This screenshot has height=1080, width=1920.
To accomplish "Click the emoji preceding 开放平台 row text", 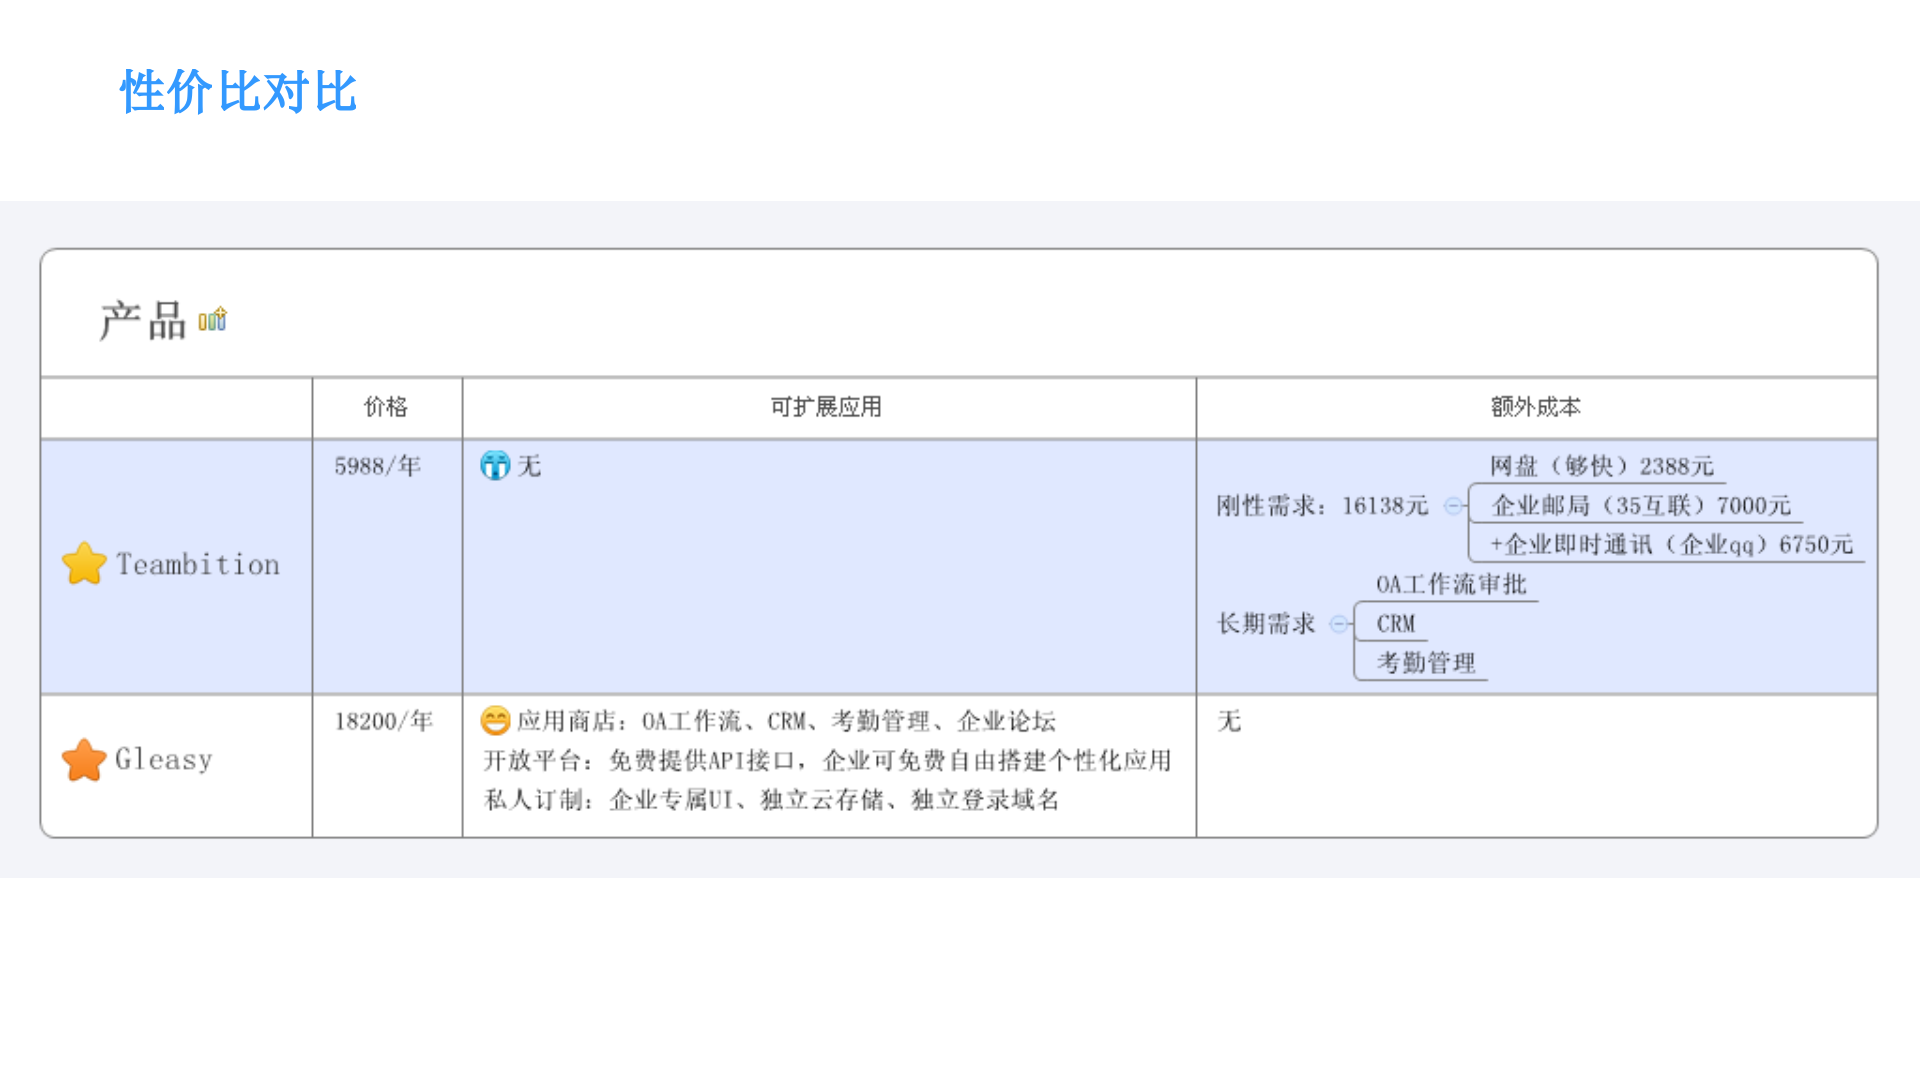I will pyautogui.click(x=496, y=721).
